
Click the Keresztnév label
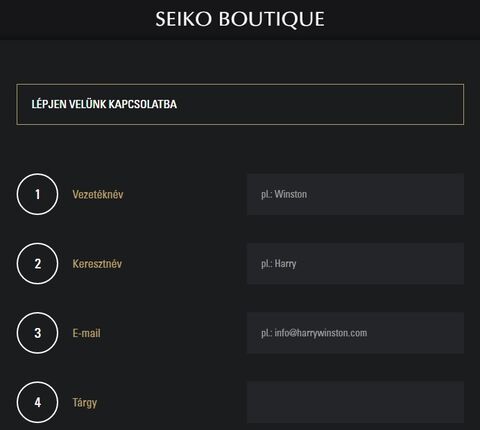click(97, 264)
